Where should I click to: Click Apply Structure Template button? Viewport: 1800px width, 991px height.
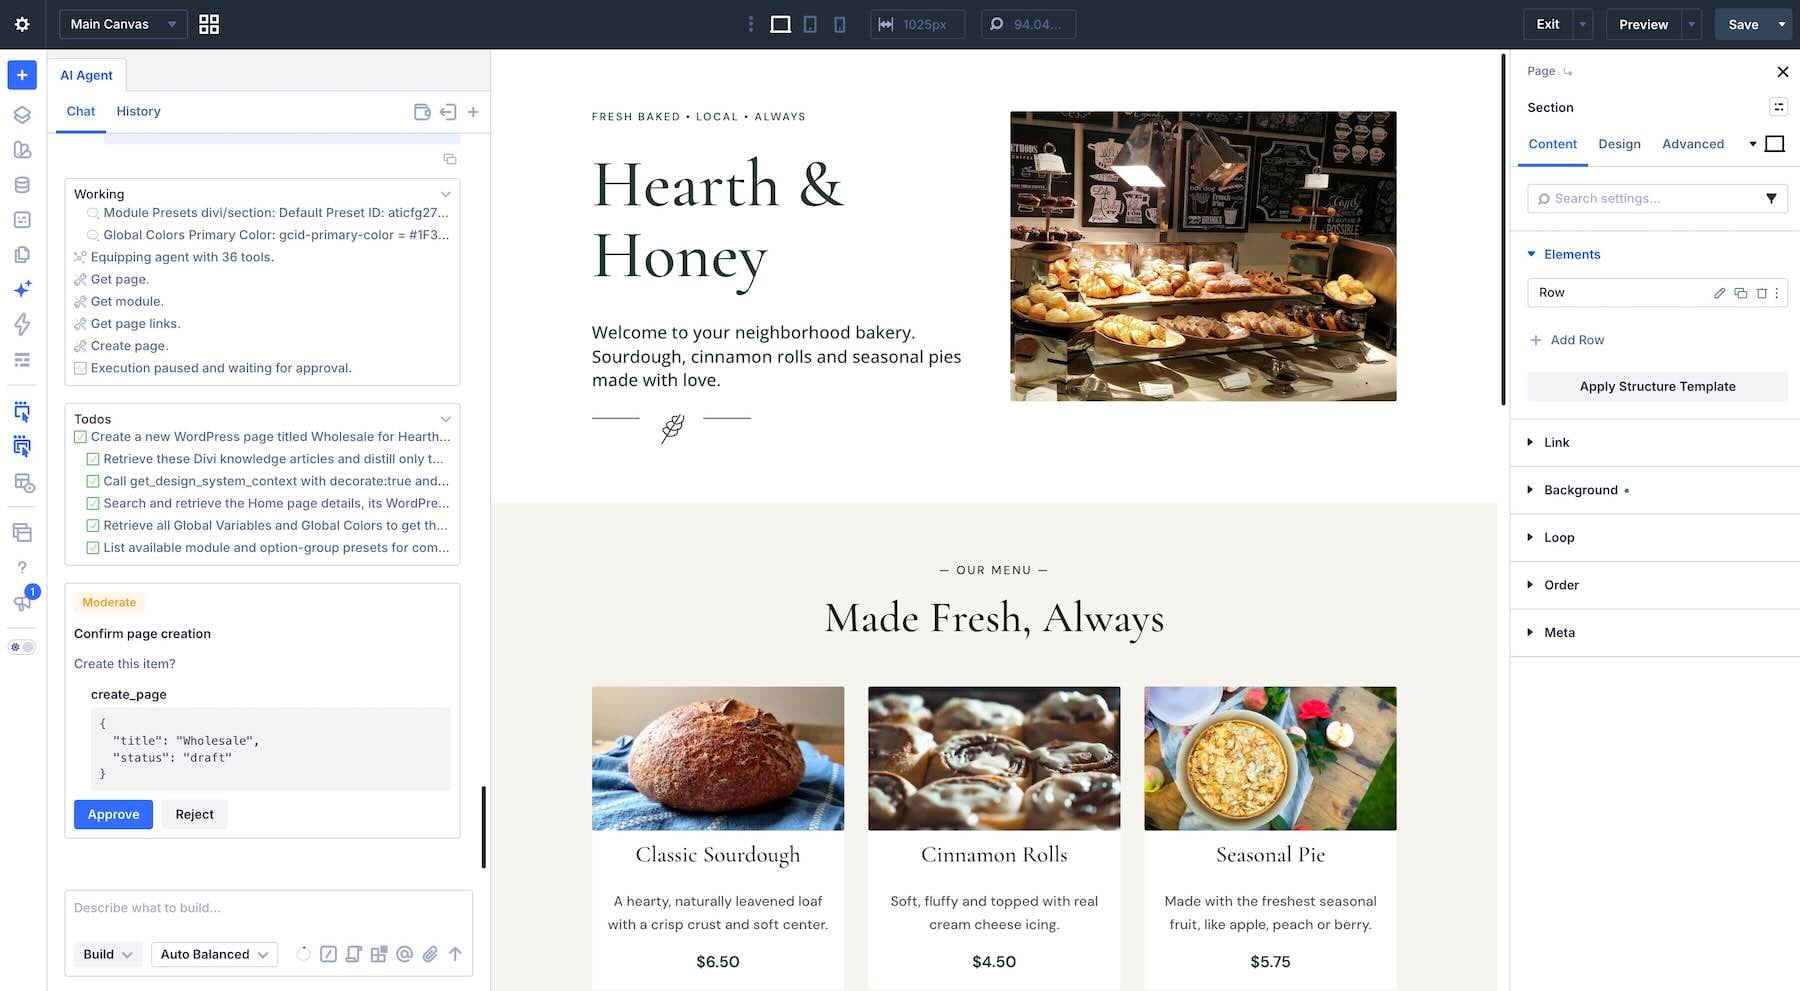coord(1657,387)
